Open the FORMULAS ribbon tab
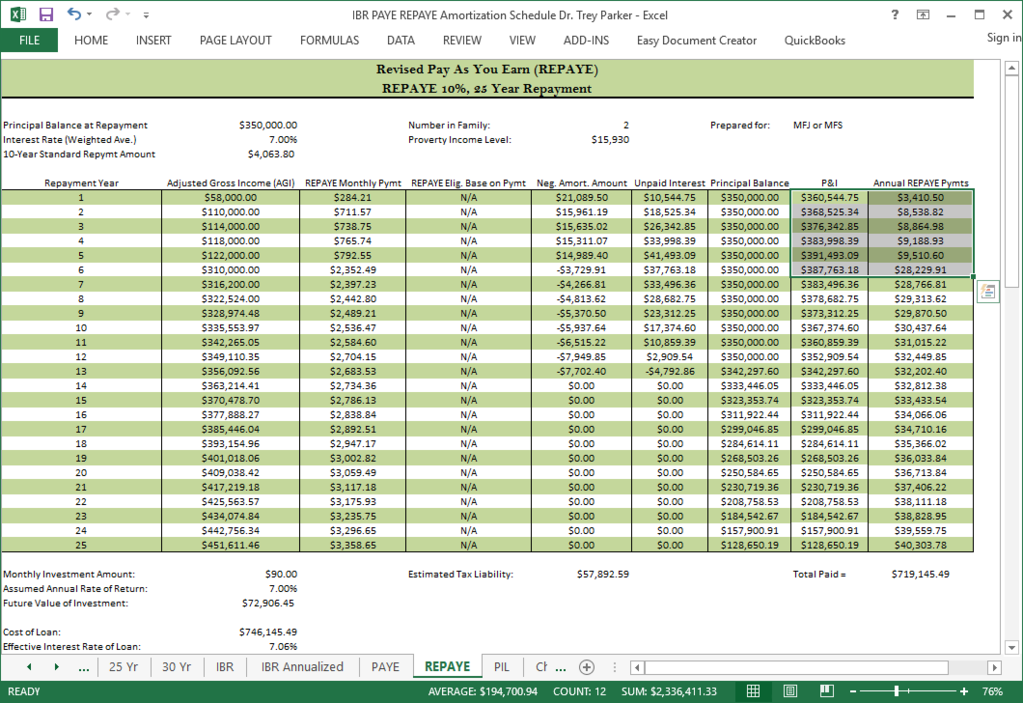The image size is (1023, 703). click(x=329, y=40)
